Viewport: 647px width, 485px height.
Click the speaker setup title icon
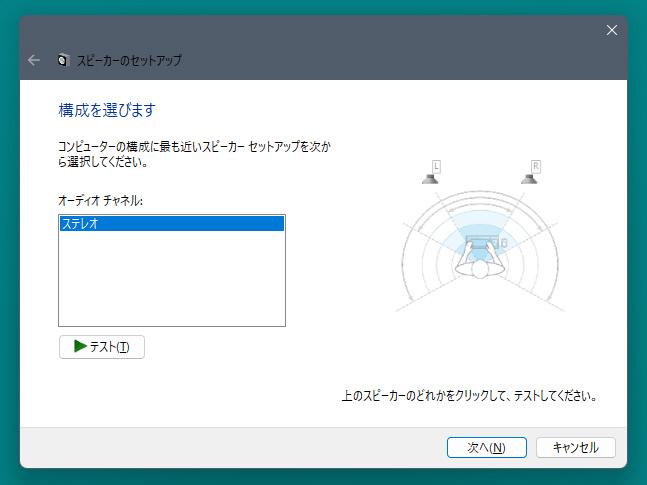pyautogui.click(x=62, y=60)
